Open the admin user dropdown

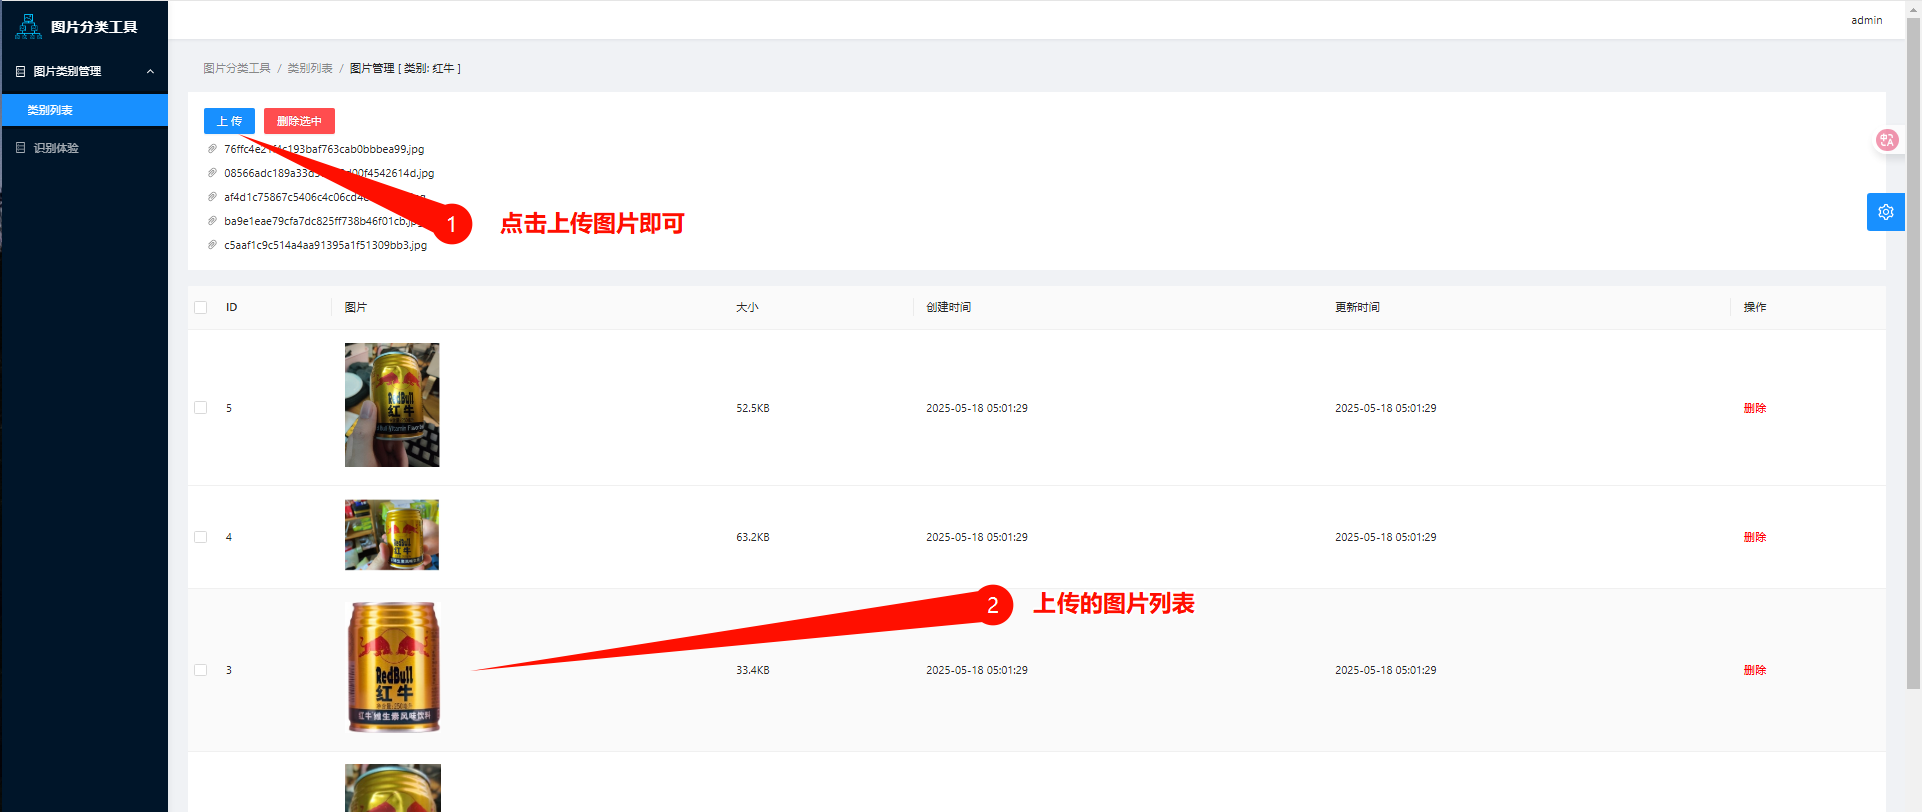coord(1866,20)
